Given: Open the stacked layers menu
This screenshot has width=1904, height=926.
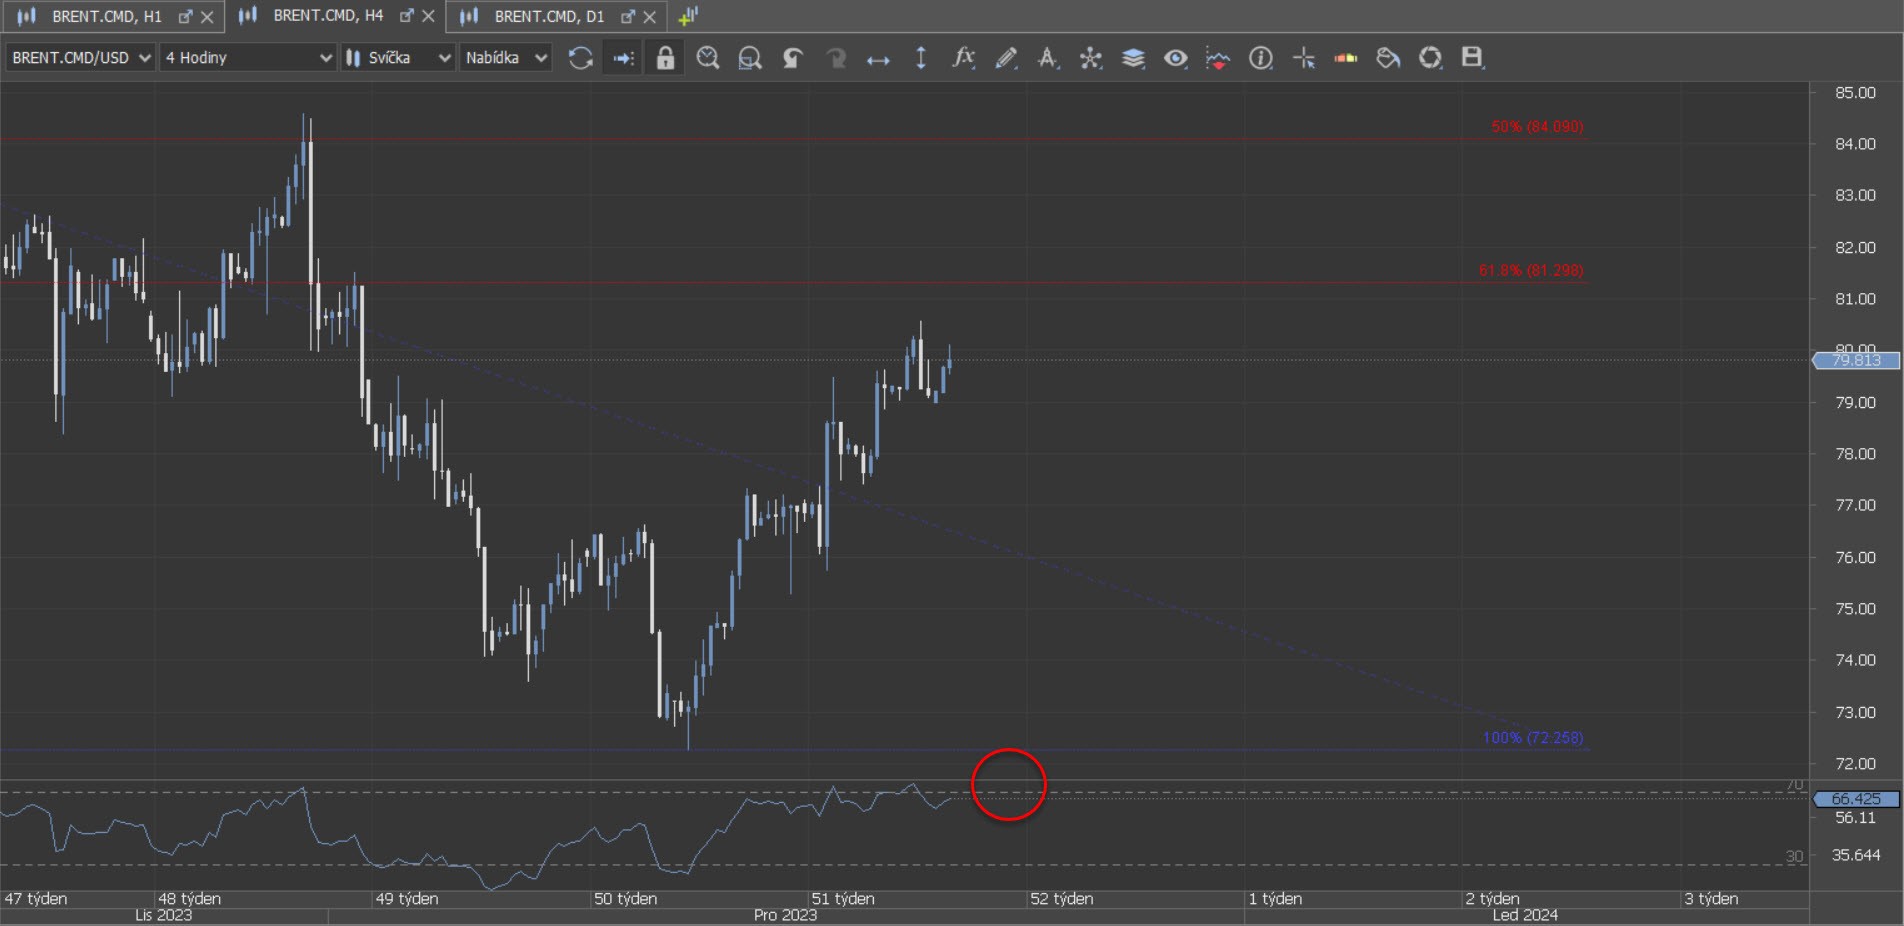Looking at the screenshot, I should (x=1133, y=58).
